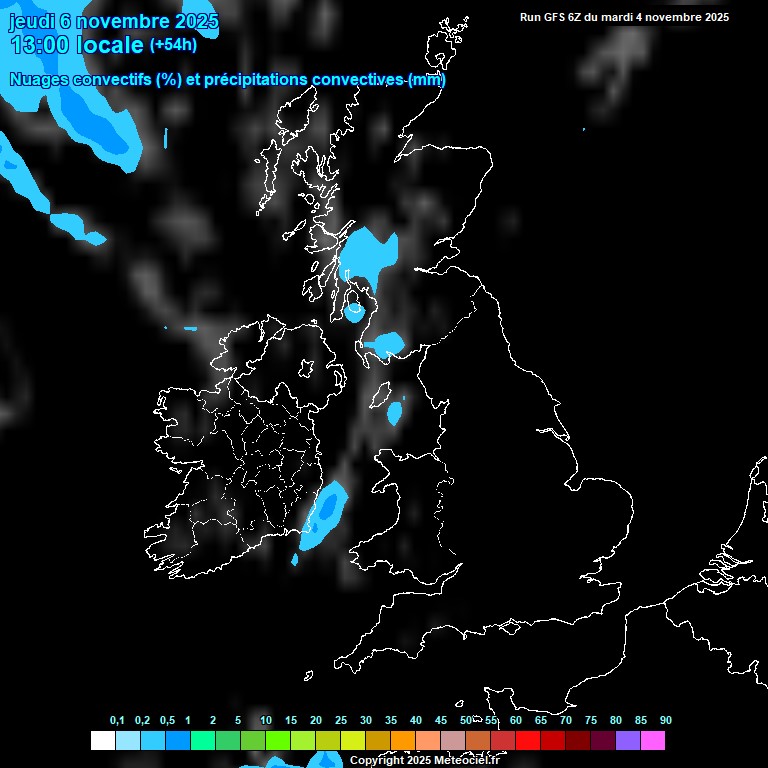Click the large blue precipitation patch over western Scotland
Image resolution: width=768 pixels, height=768 pixels.
click(367, 256)
